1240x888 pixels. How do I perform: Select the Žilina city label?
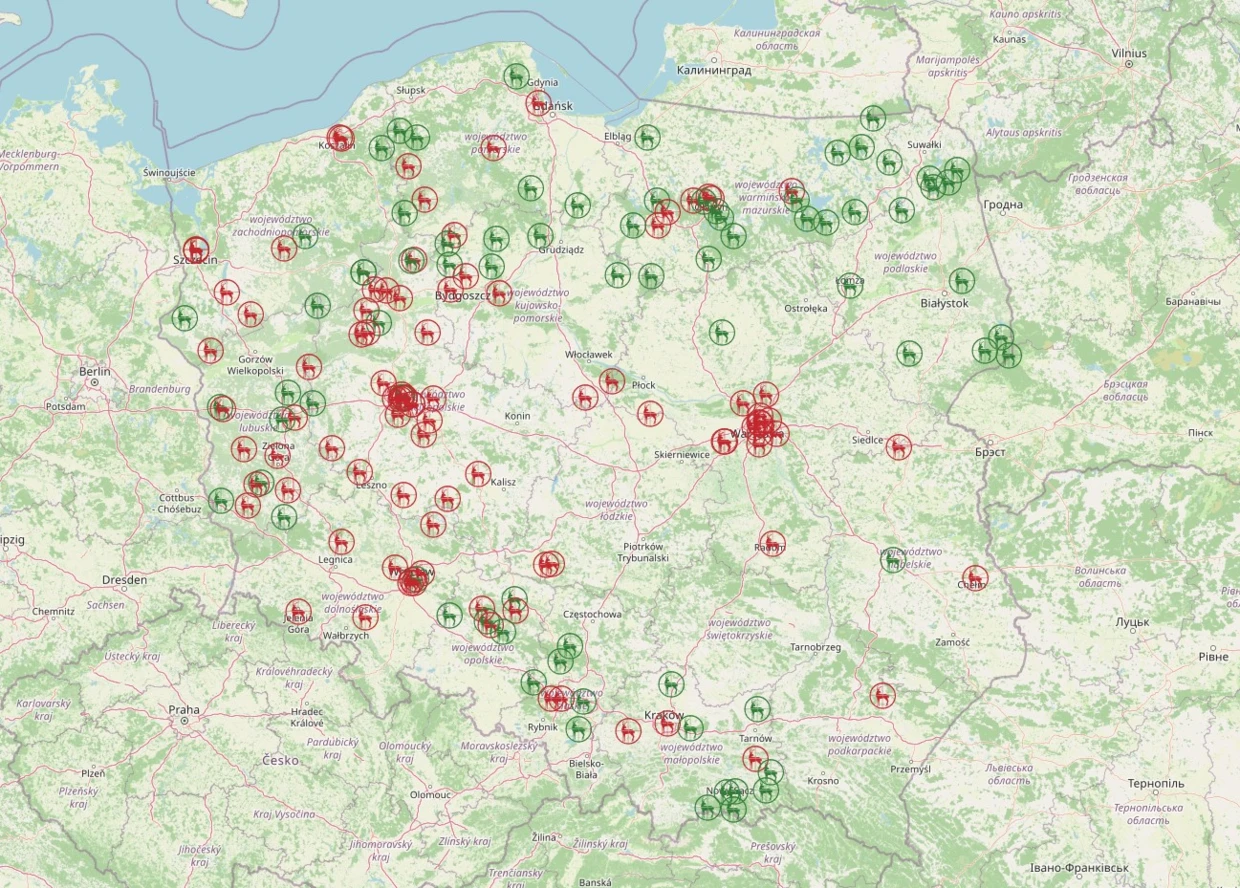tap(544, 837)
